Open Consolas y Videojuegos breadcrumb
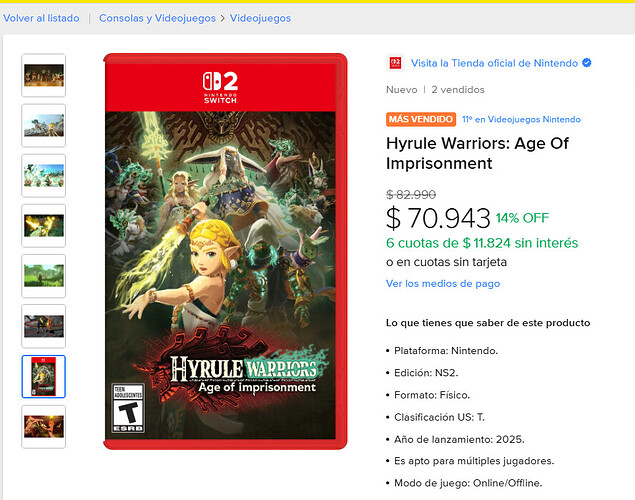Image resolution: width=635 pixels, height=500 pixels. [x=157, y=18]
